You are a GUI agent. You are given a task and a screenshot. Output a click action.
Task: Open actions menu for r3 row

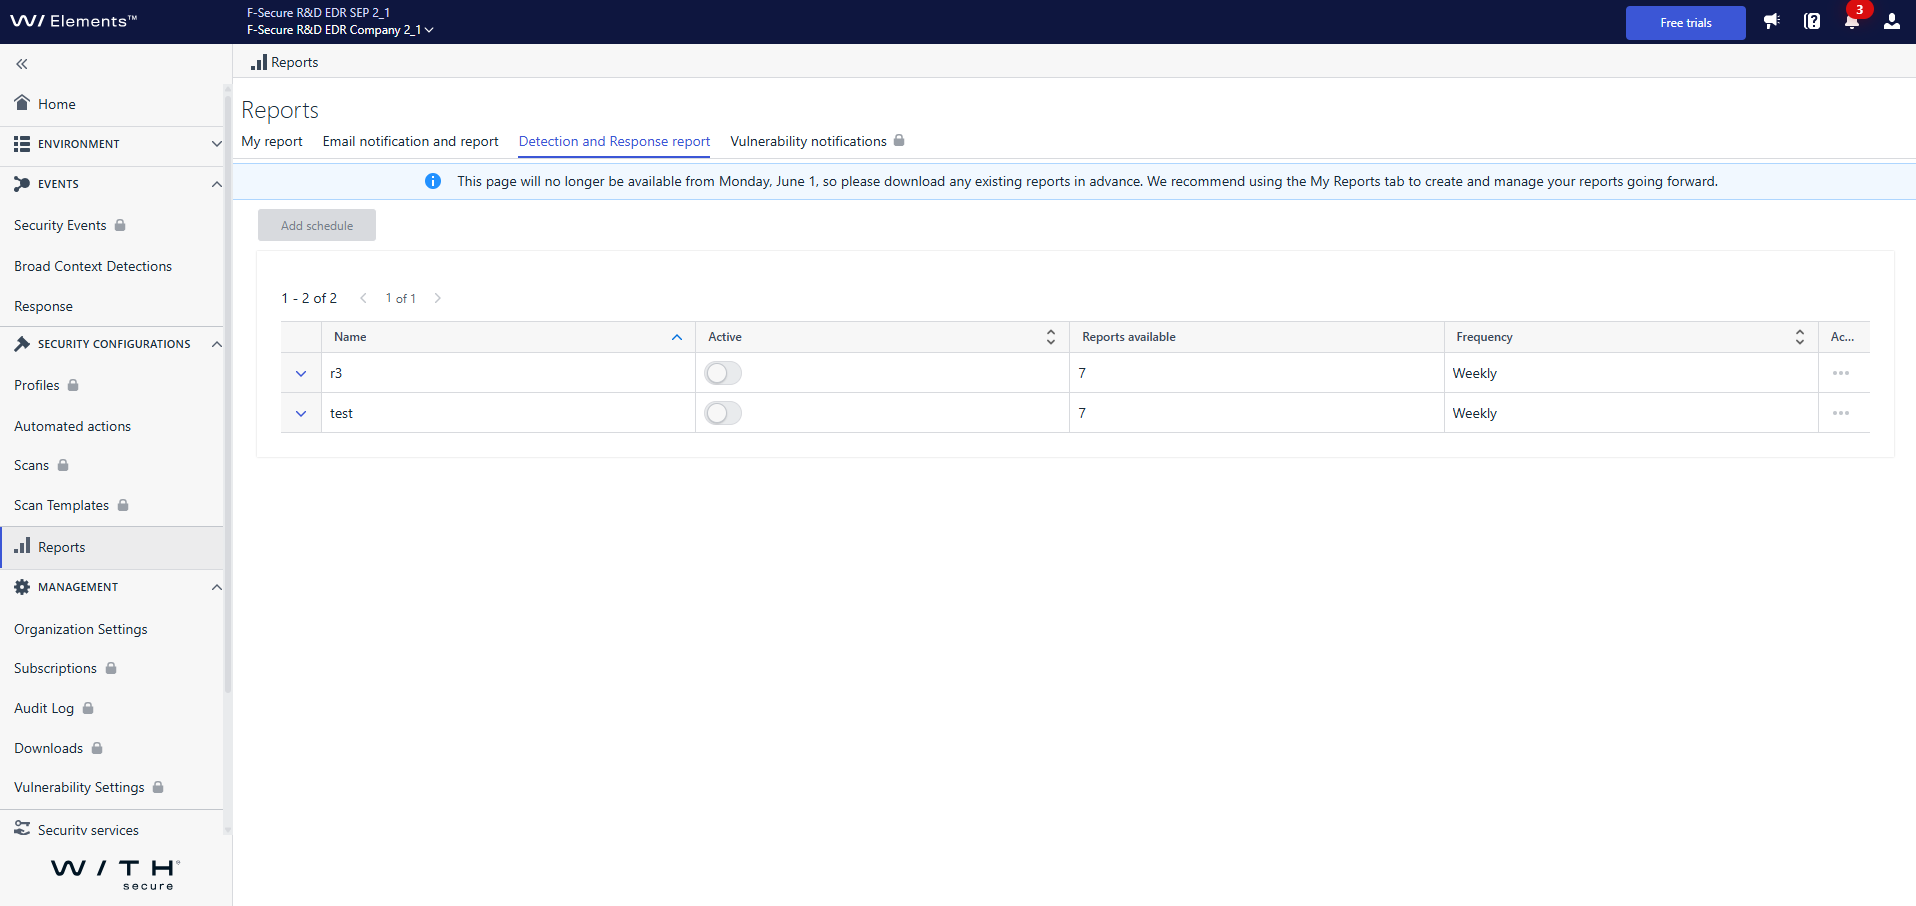coord(1841,373)
